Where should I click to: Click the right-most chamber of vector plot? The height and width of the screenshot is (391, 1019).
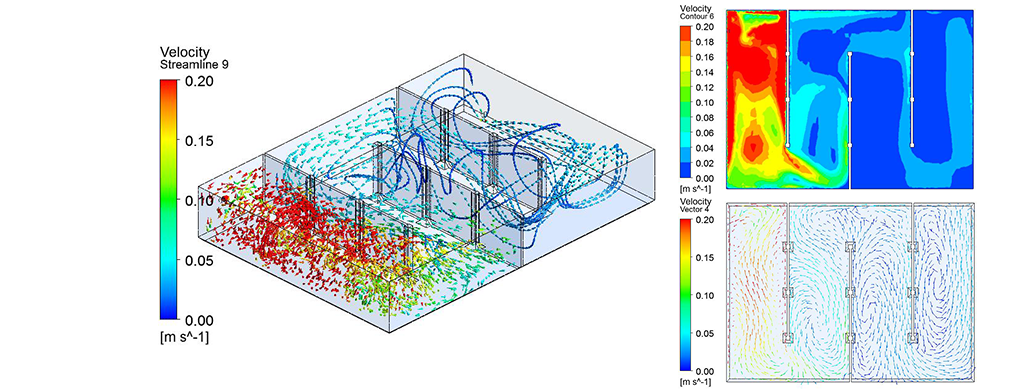pyautogui.click(x=942, y=292)
